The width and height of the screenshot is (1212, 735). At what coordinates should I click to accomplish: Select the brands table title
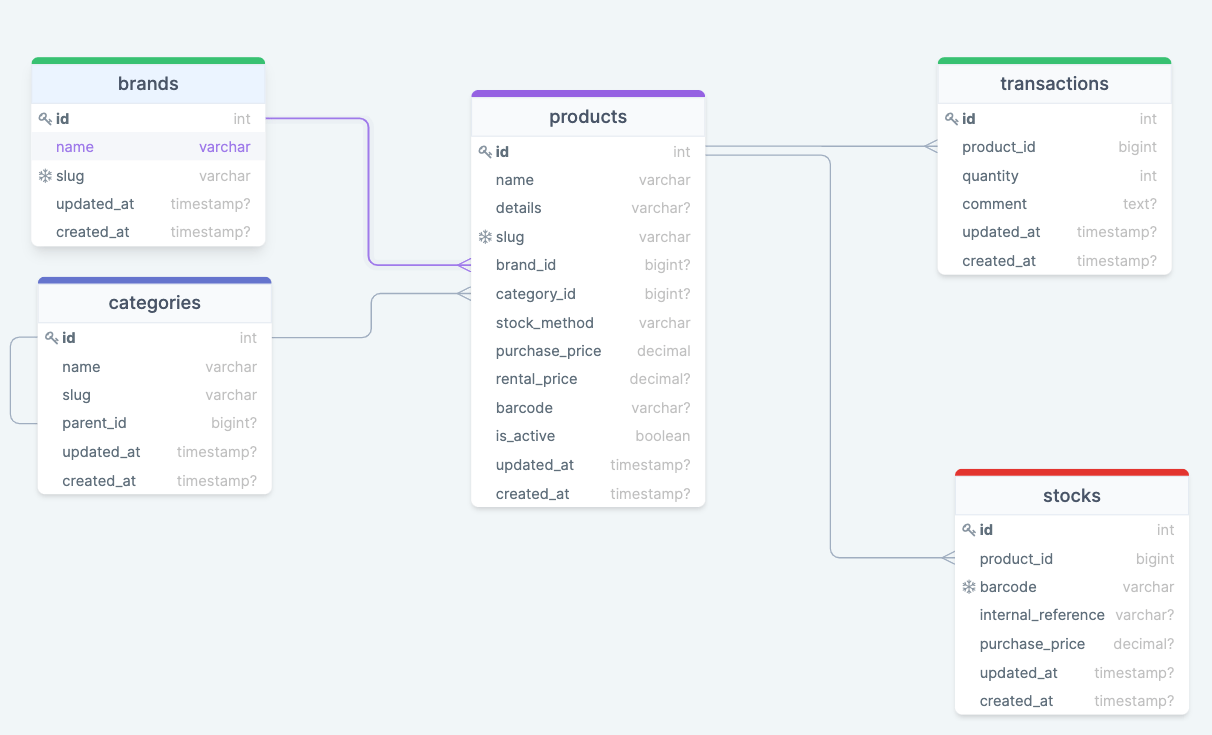[x=148, y=84]
